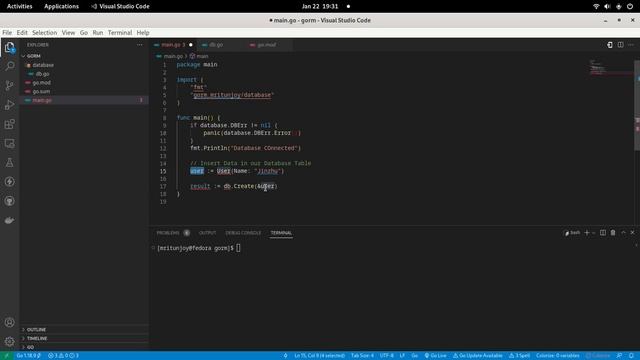Open the Testing beaker view
The image size is (640, 360).
tap(9, 162)
